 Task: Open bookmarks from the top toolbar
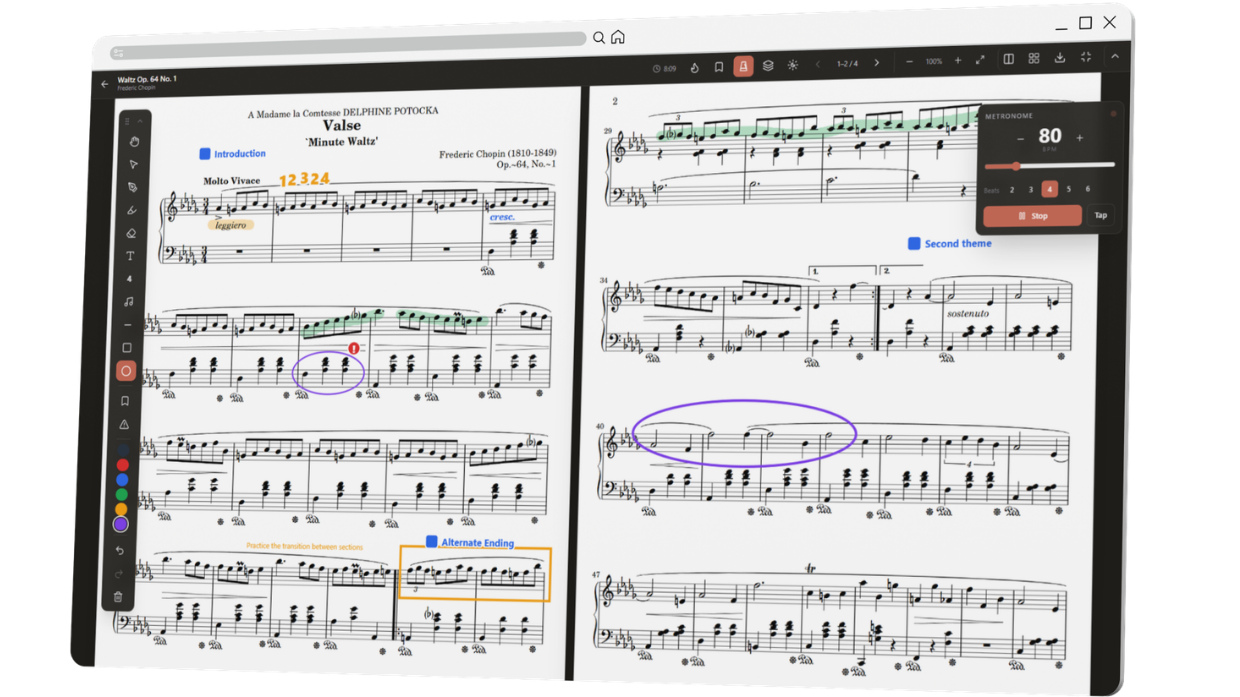pos(719,67)
